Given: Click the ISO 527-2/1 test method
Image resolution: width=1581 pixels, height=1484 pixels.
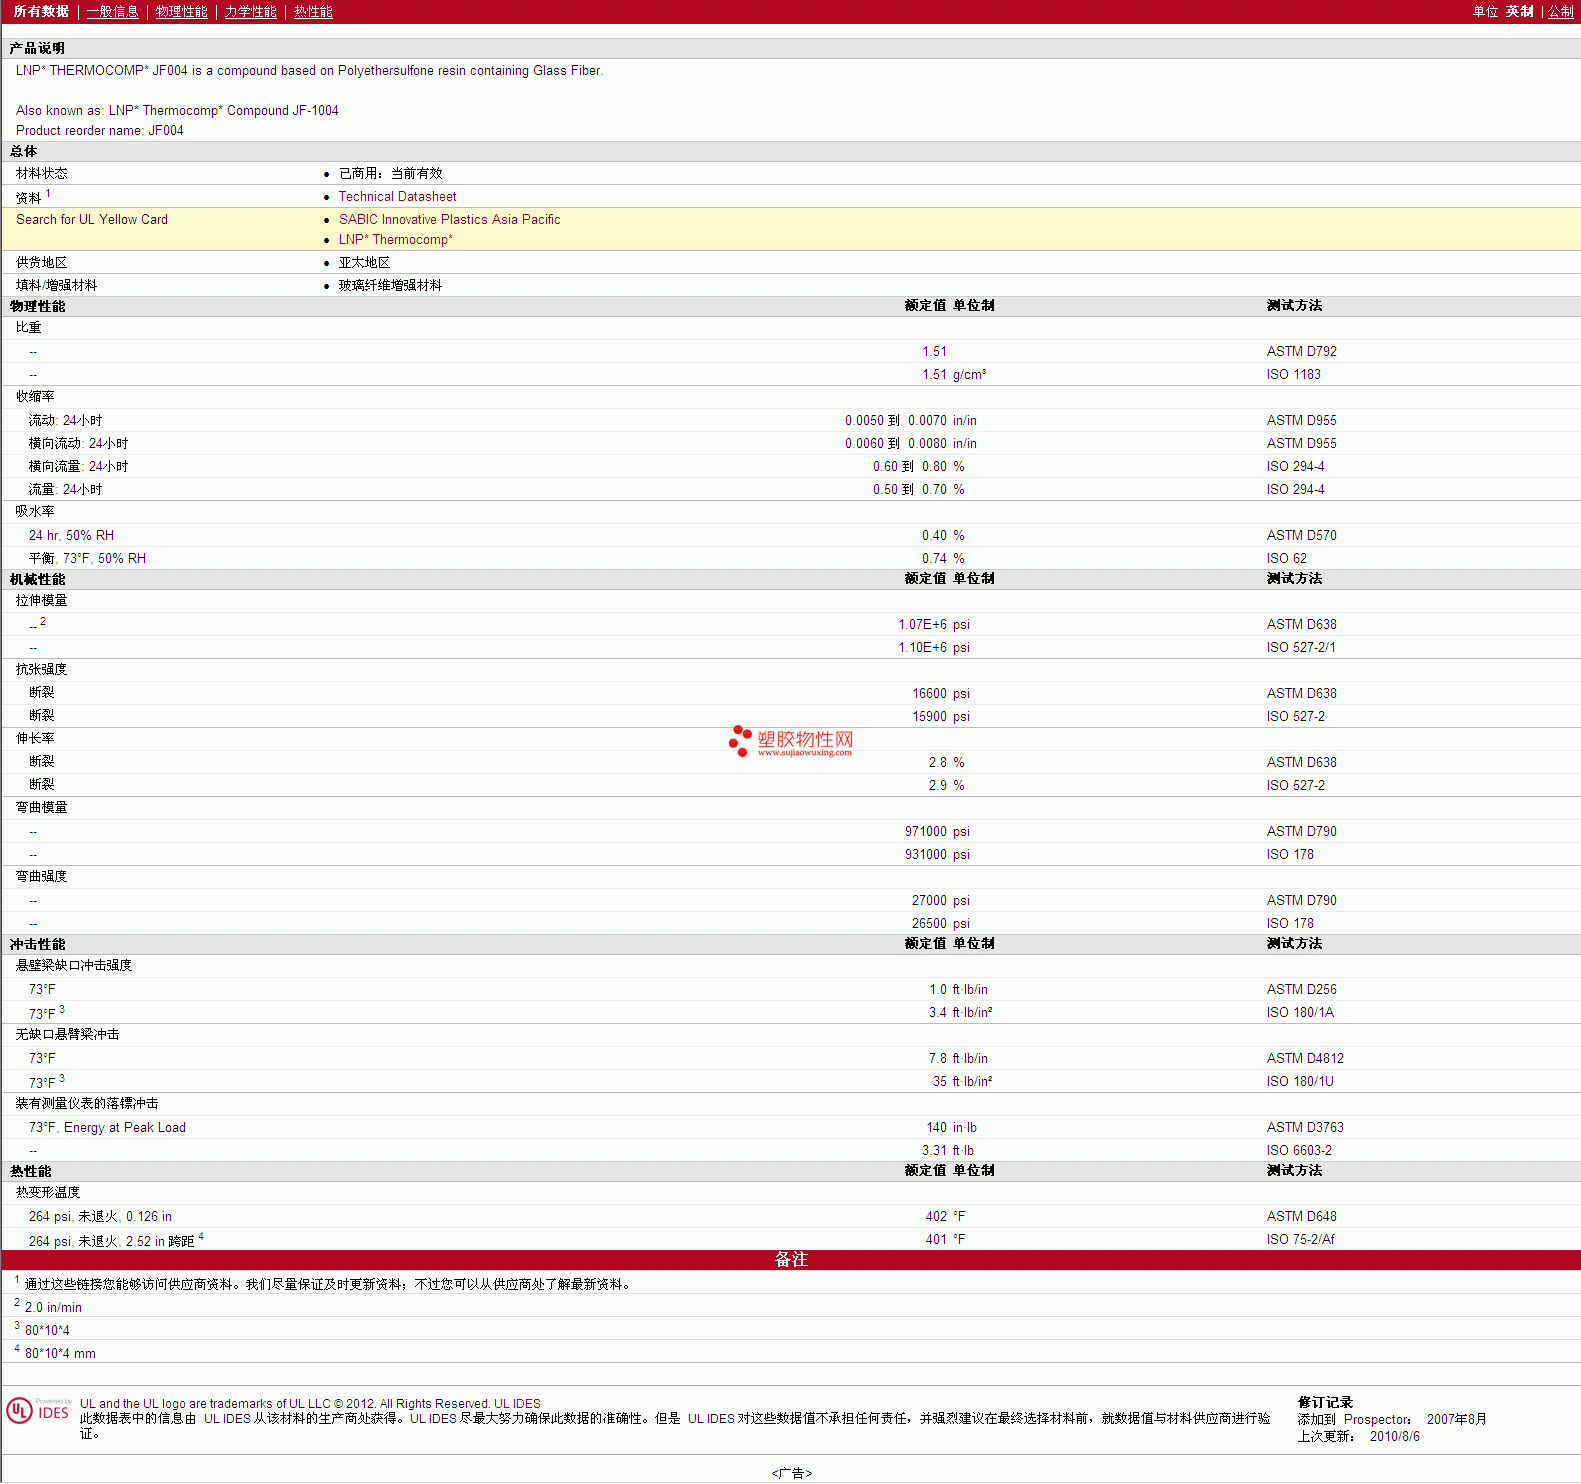Looking at the screenshot, I should click(x=1300, y=648).
